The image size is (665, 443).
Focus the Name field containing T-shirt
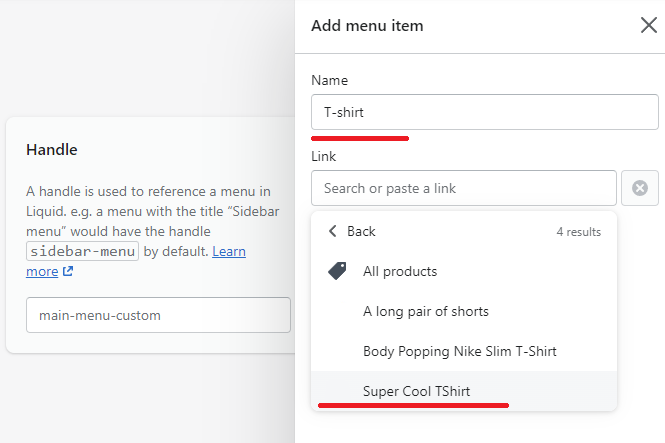(485, 112)
